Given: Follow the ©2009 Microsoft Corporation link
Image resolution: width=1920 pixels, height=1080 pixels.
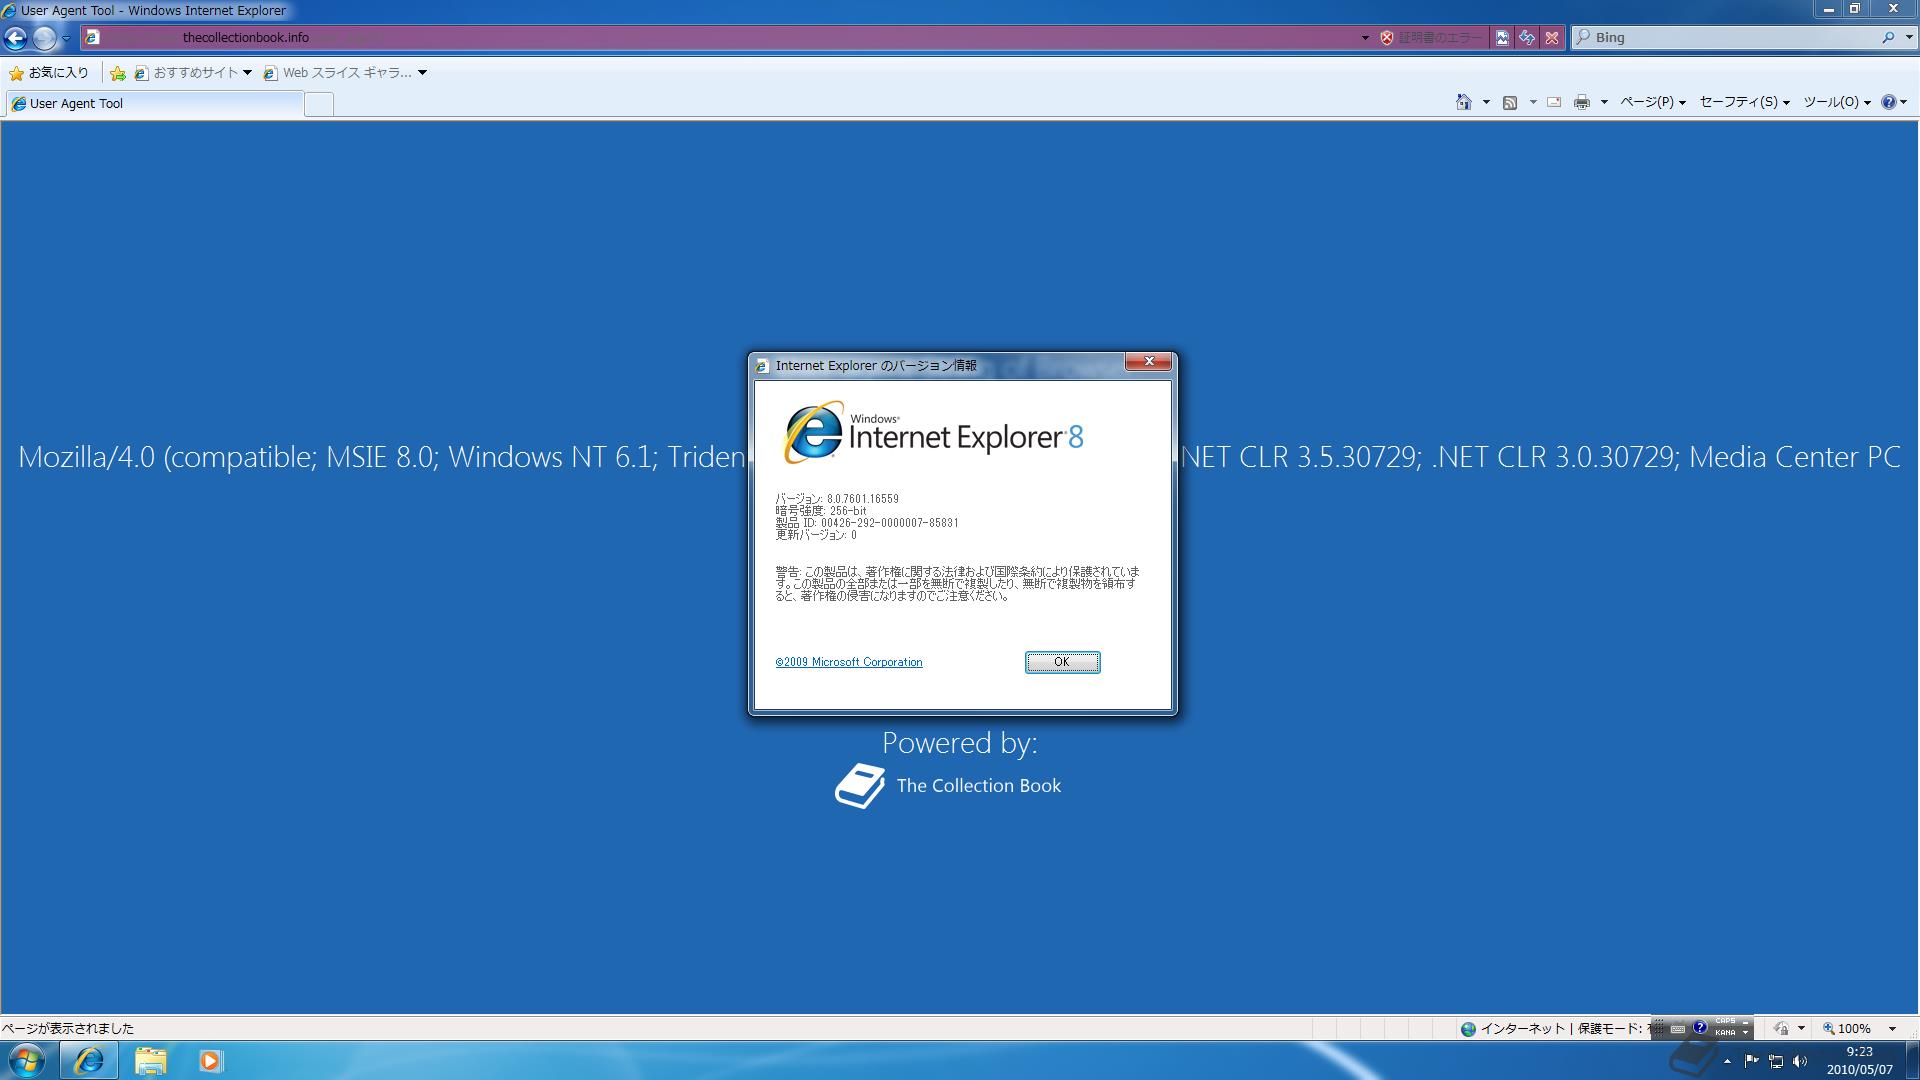Looking at the screenshot, I should coord(849,662).
